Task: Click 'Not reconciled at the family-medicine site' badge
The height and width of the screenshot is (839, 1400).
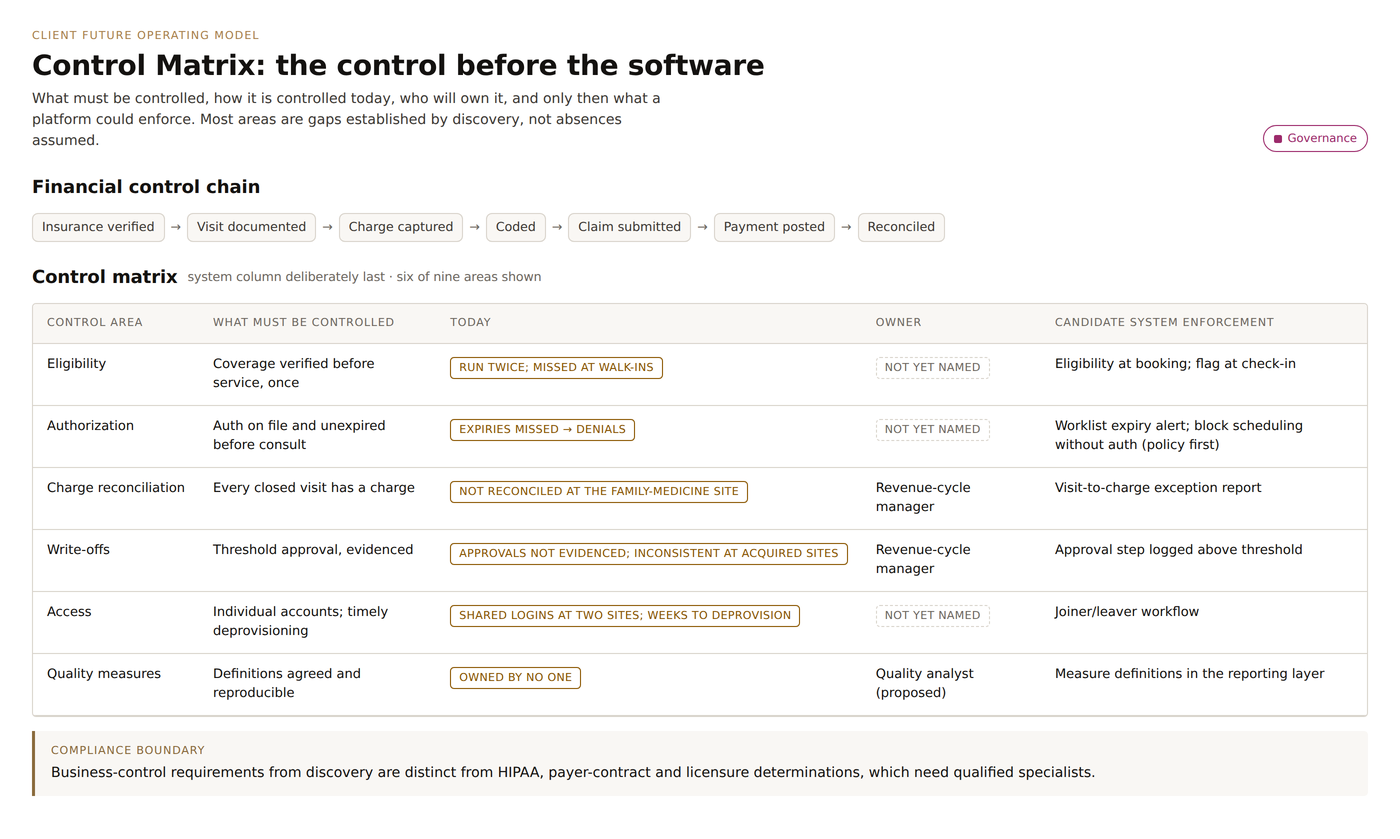Action: click(599, 492)
